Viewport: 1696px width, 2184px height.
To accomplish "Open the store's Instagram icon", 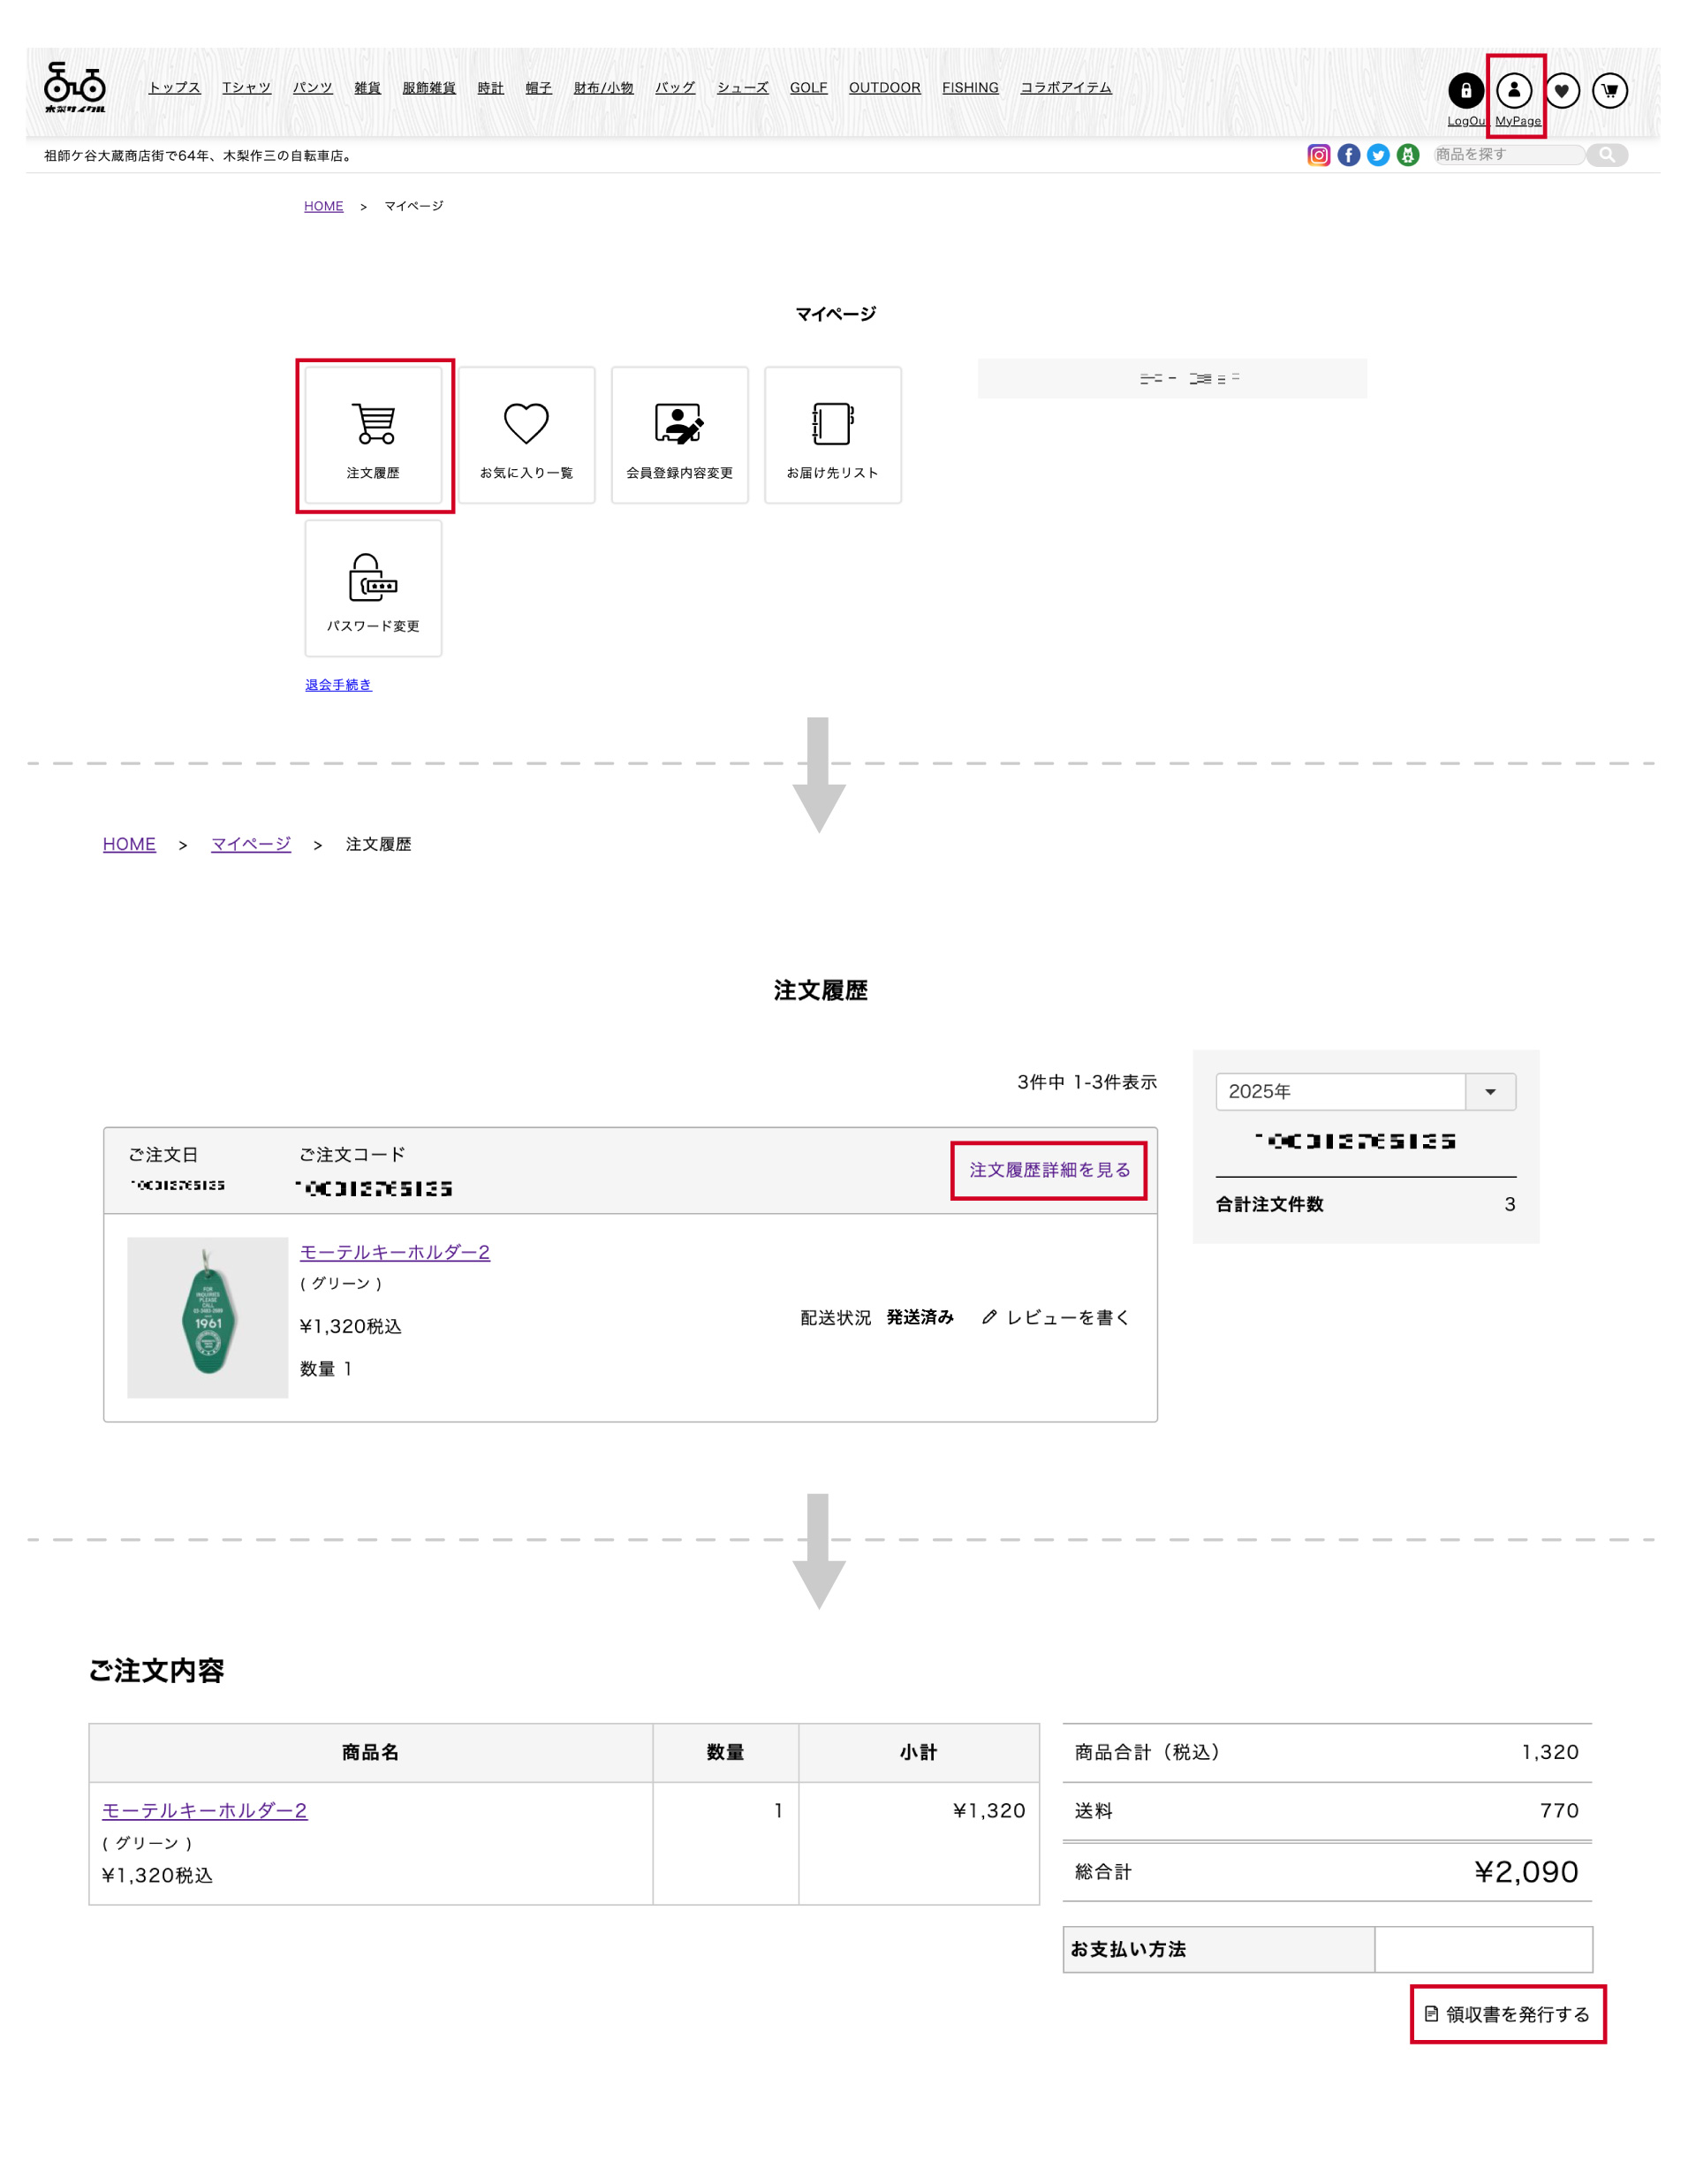I will pos(1318,155).
